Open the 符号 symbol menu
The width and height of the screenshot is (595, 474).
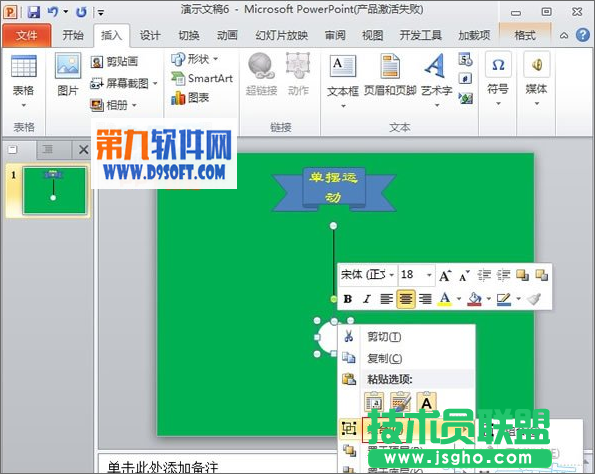coord(498,79)
